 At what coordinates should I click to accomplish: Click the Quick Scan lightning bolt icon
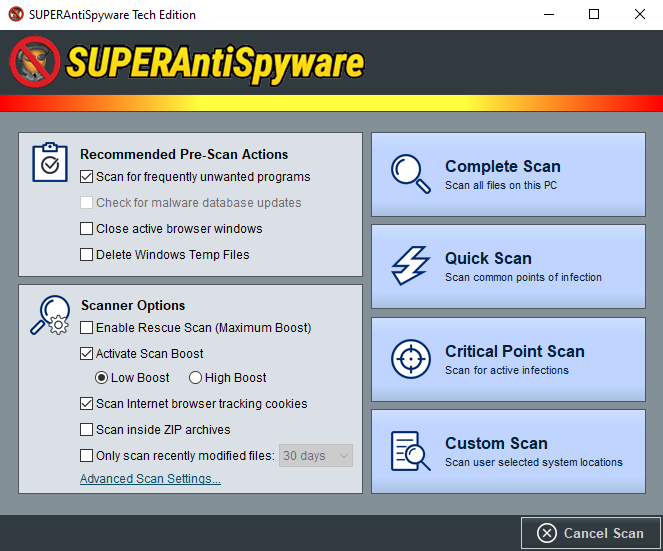(410, 266)
